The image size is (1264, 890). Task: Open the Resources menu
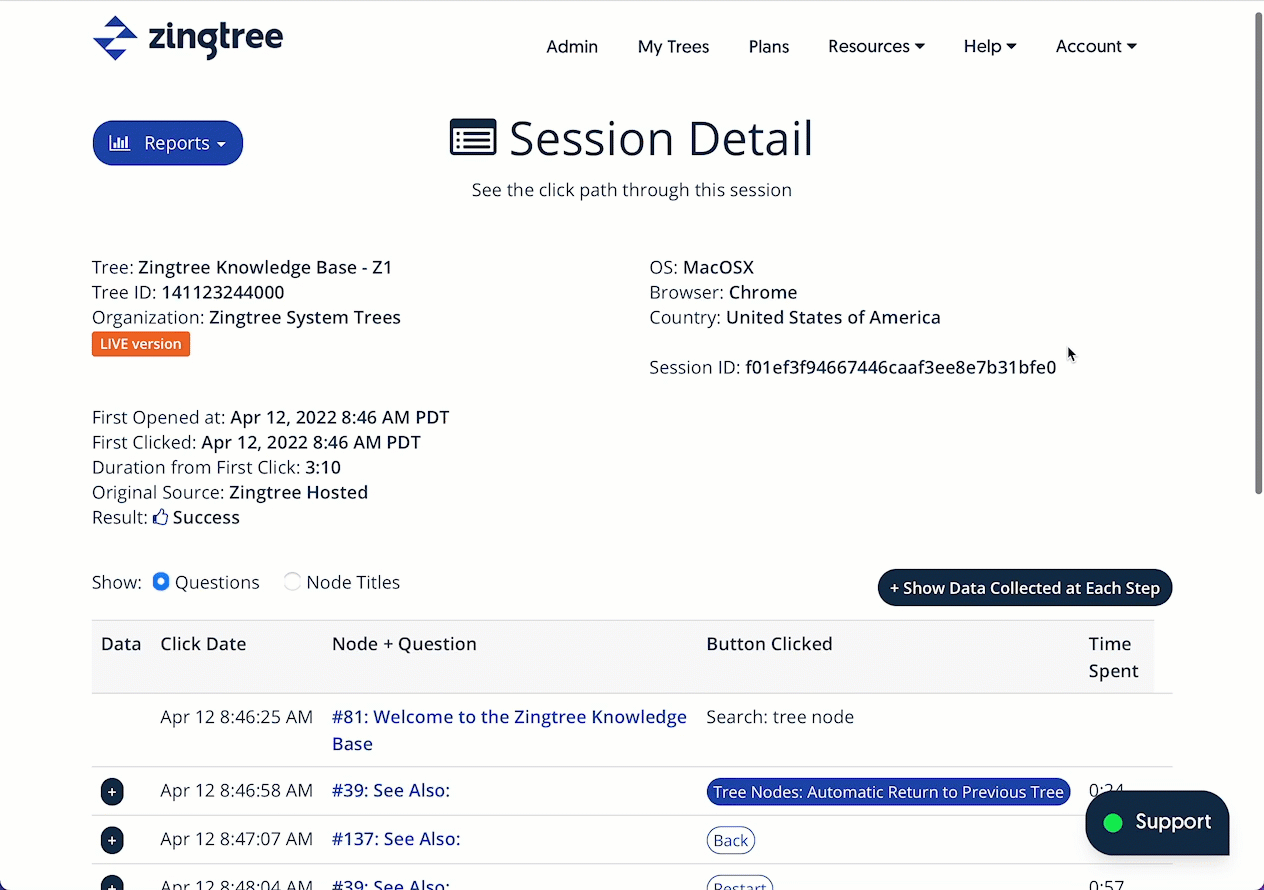[x=876, y=46]
